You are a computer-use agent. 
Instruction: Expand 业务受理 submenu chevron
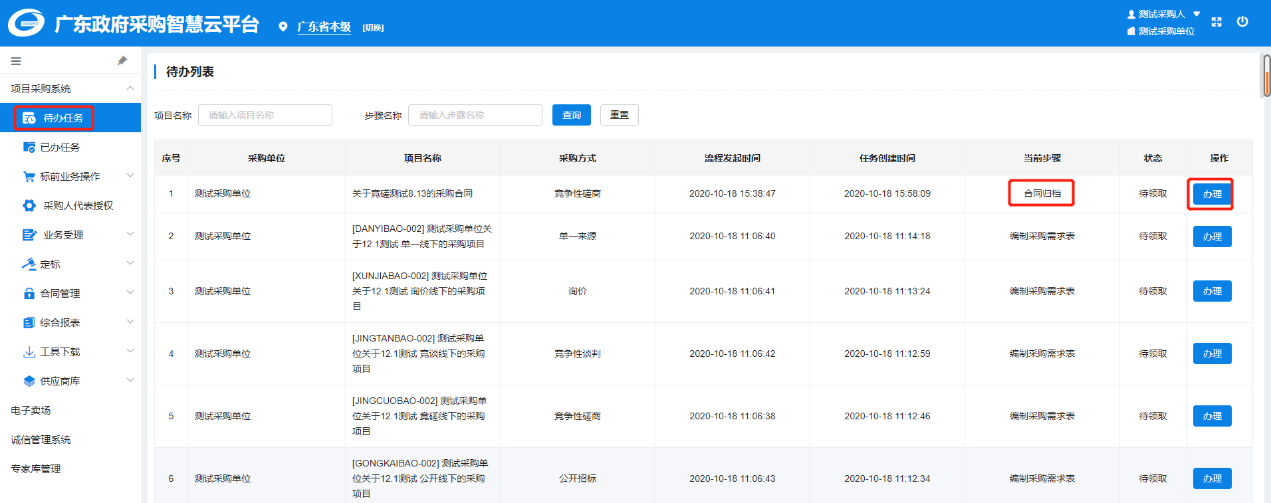pyautogui.click(x=130, y=235)
